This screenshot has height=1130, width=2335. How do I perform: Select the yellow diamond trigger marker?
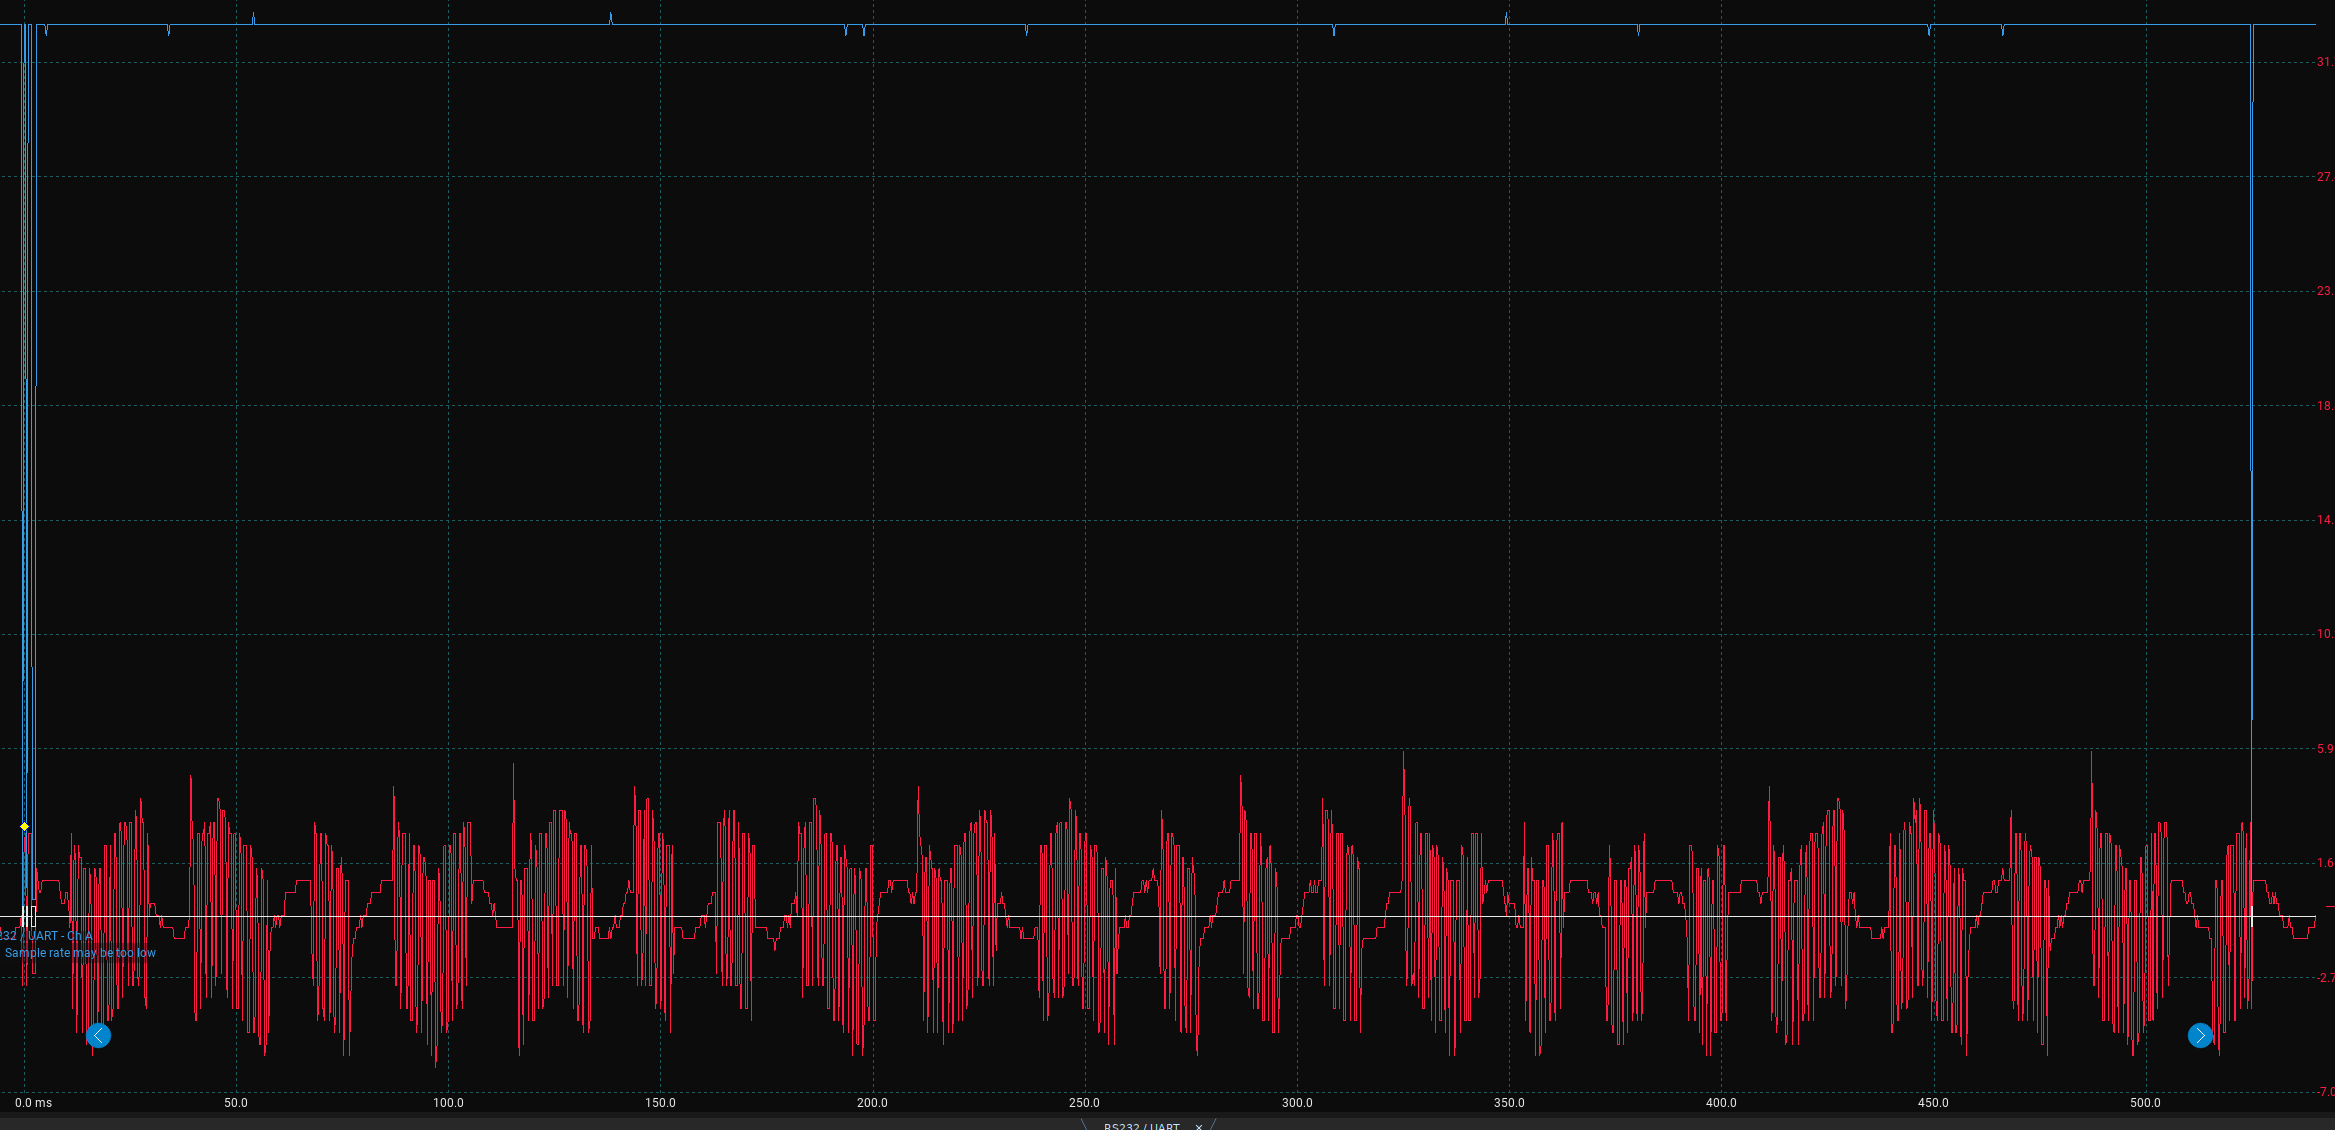click(25, 826)
